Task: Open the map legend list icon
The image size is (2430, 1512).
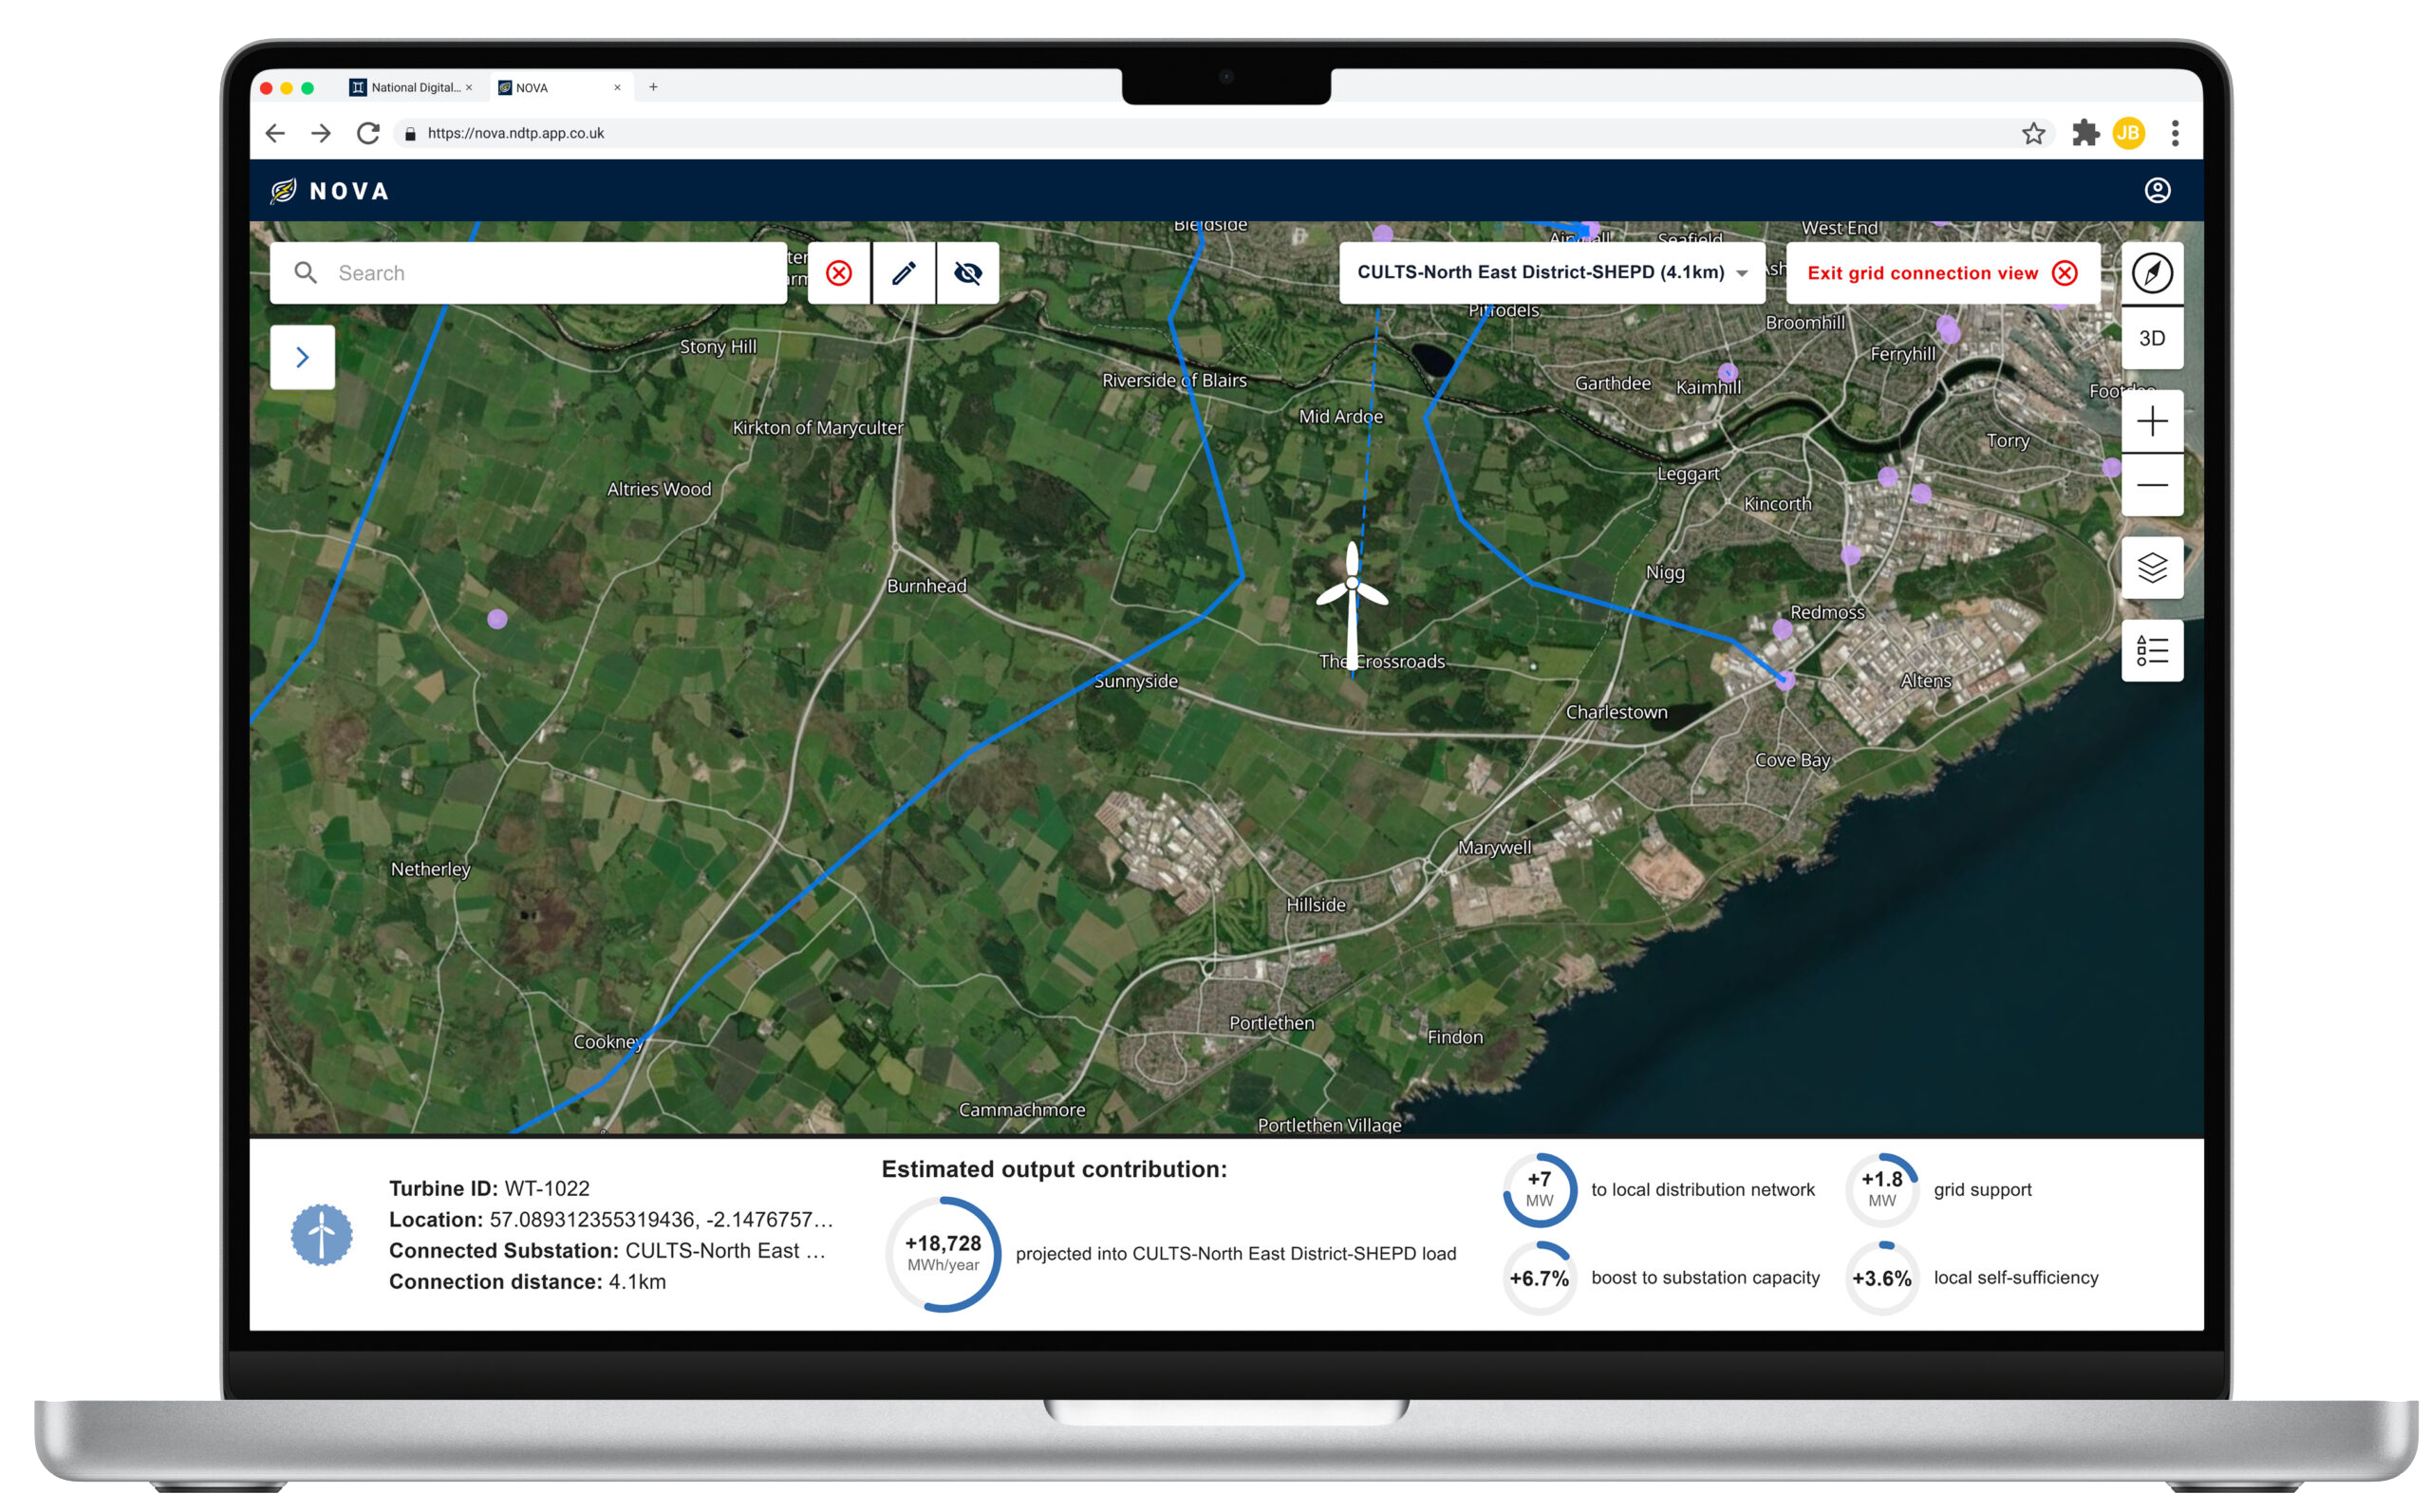Action: tap(2151, 651)
